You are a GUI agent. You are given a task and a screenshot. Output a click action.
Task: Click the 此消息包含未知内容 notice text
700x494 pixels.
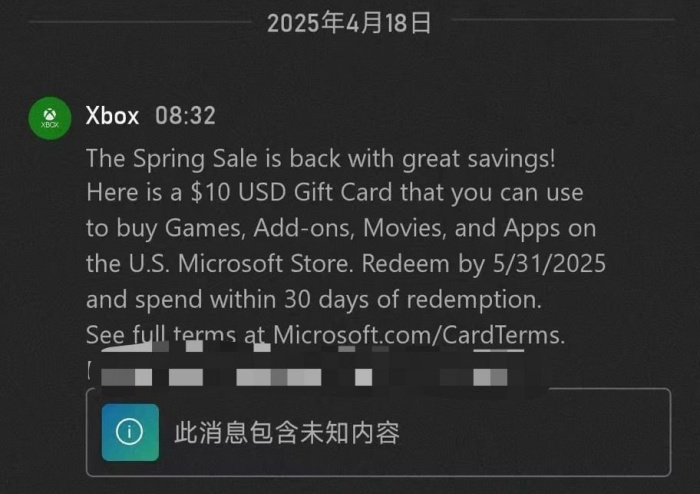coord(287,432)
